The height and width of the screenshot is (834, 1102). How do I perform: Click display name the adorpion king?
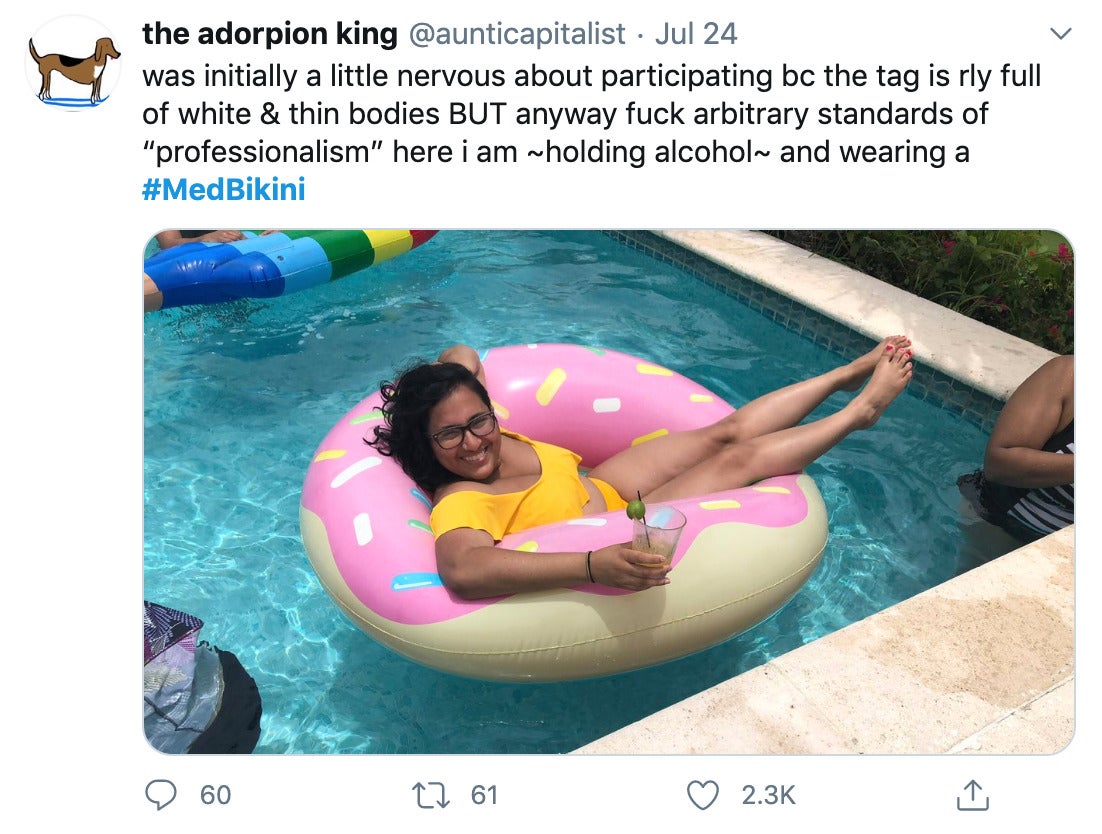(270, 34)
